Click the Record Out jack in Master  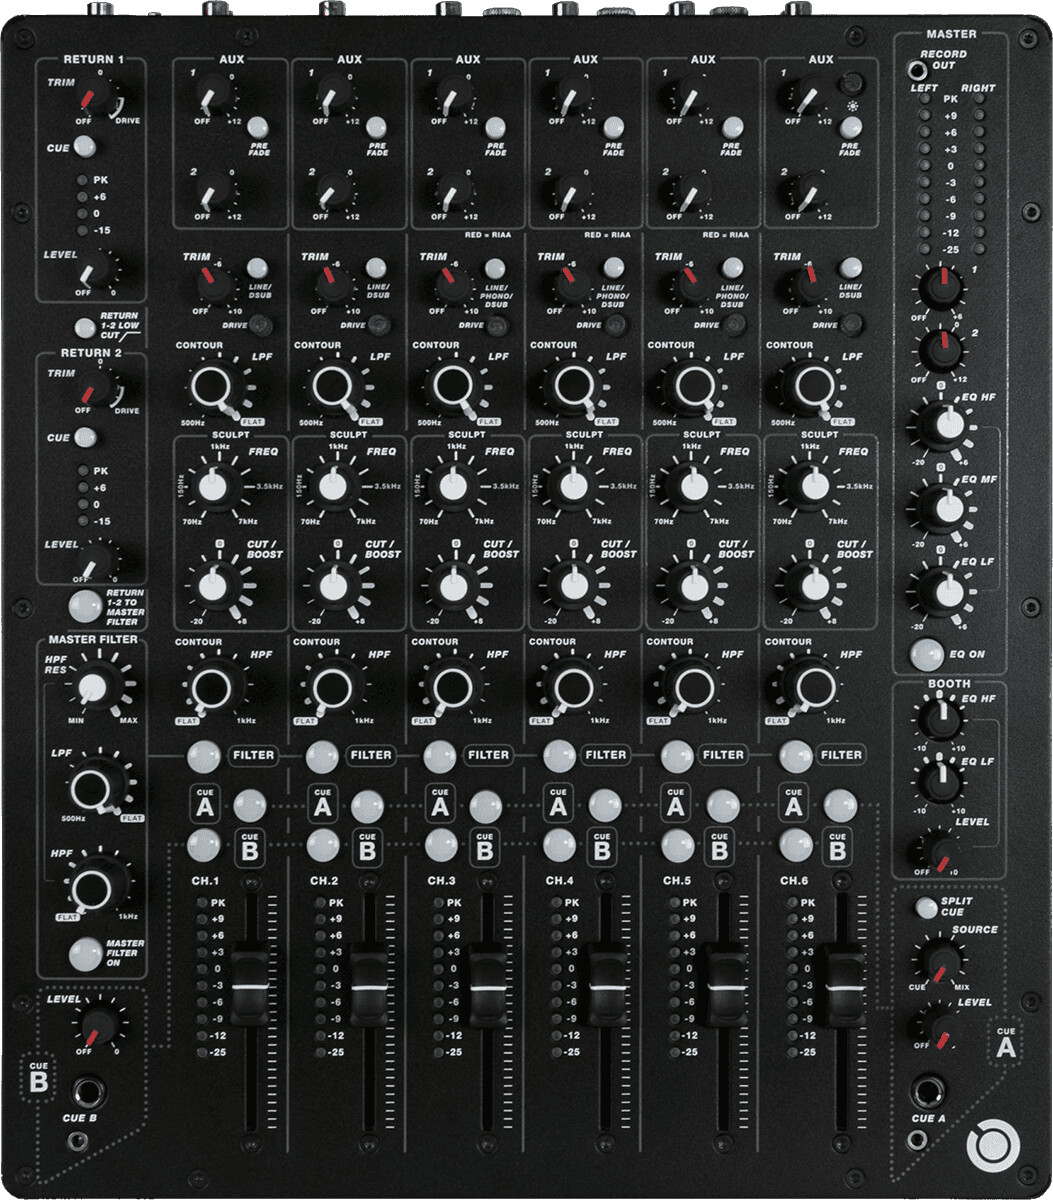click(x=914, y=70)
